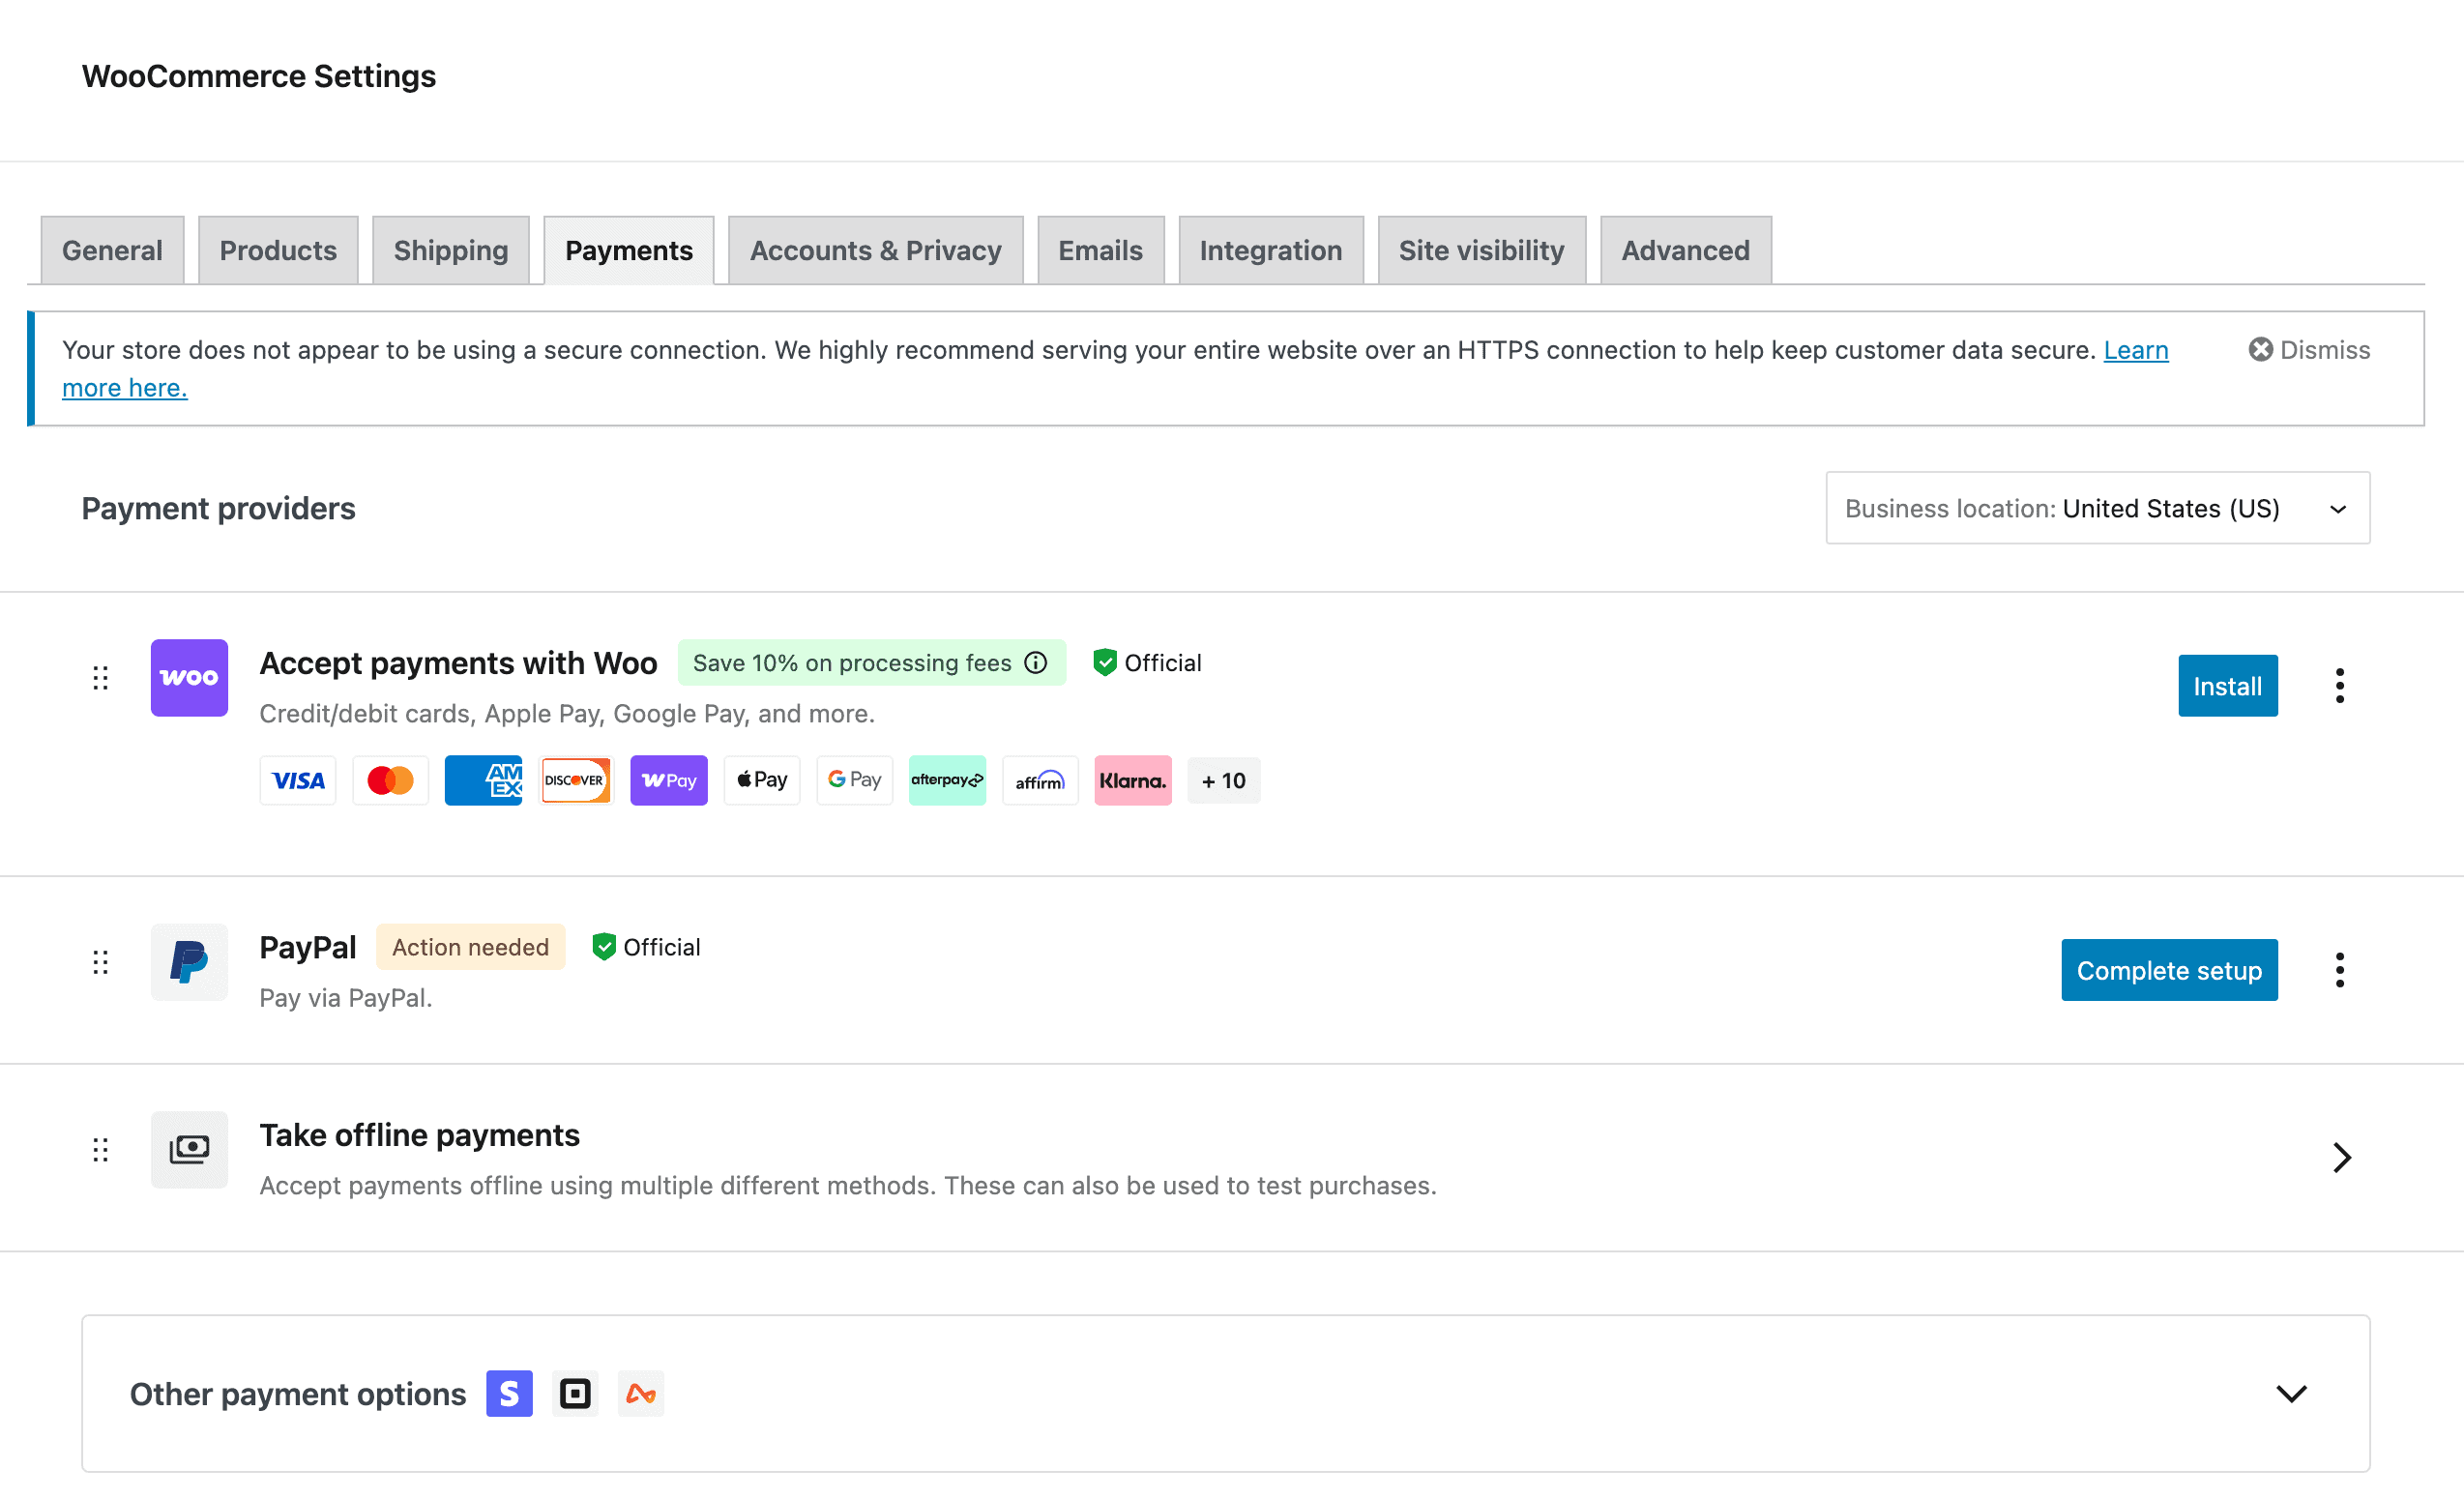This screenshot has width=2464, height=1499.
Task: Switch to the Shipping tab
Action: pos(450,250)
